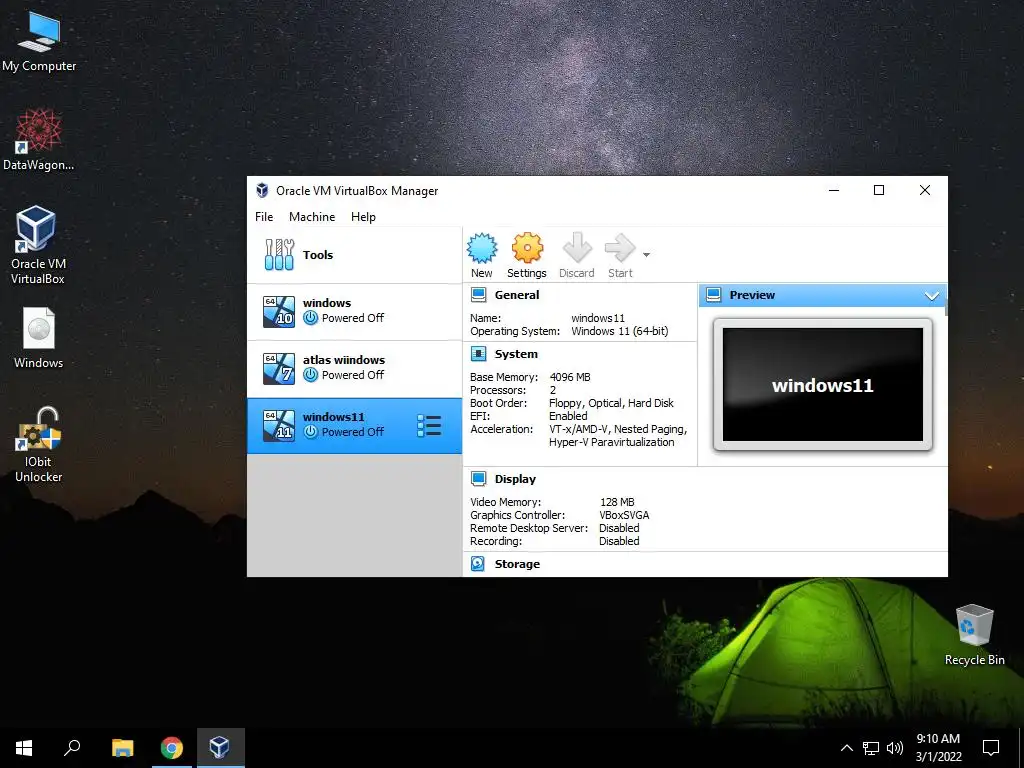
Task: Select Tools in the VirtualBox sidebar
Action: [x=355, y=255]
